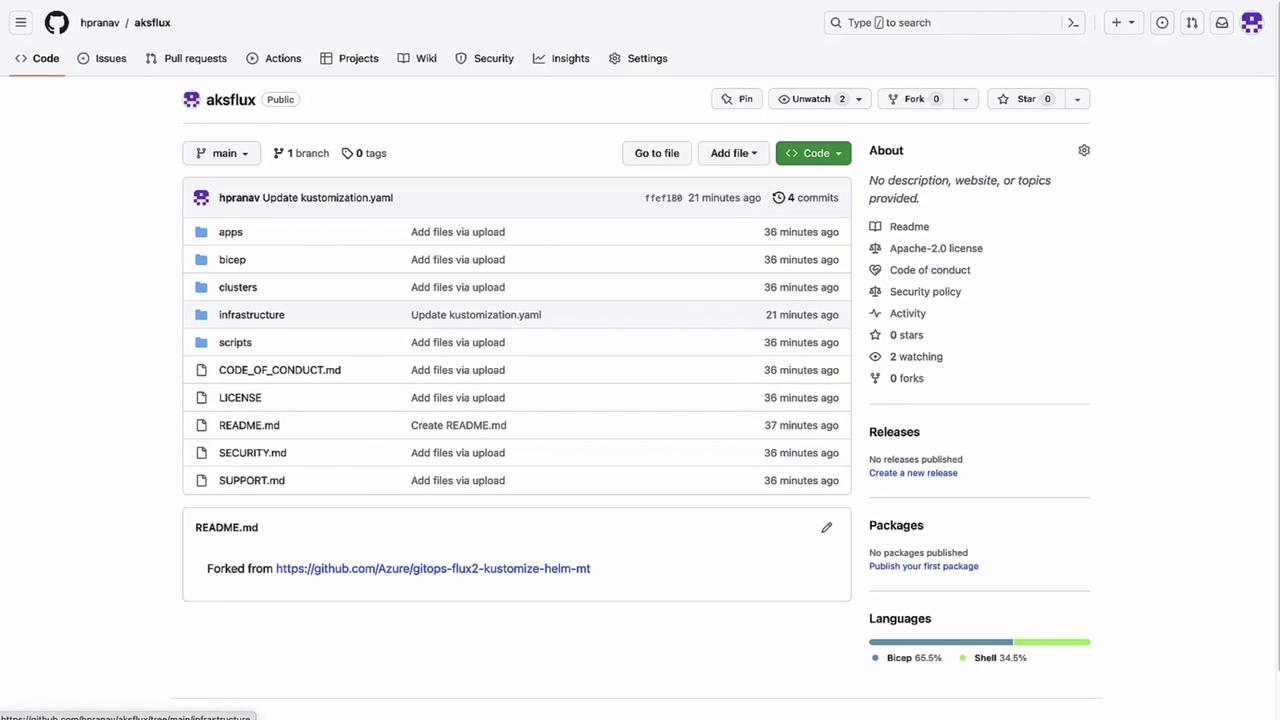
Task: Open the Insights tab
Action: pos(561,58)
